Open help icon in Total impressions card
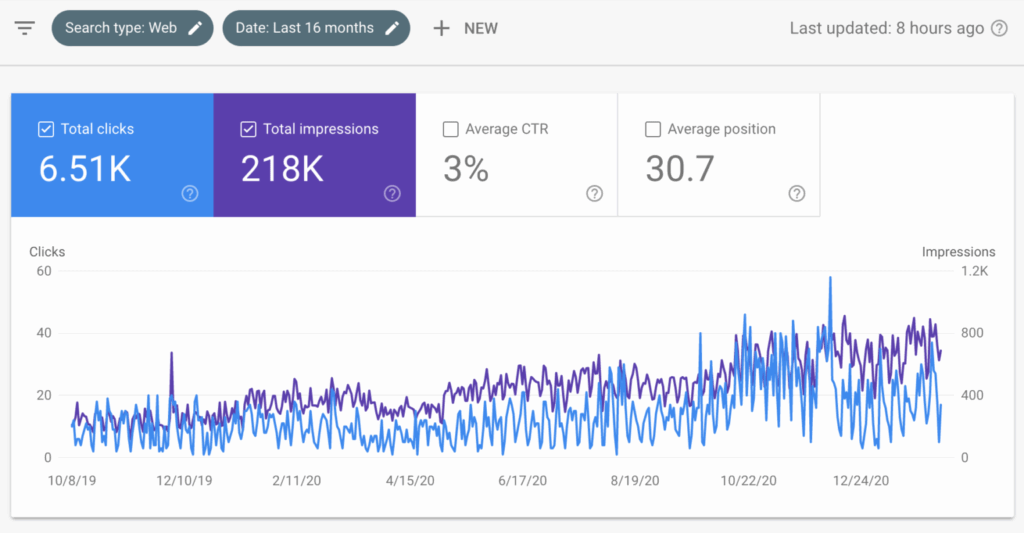The image size is (1024, 533). [392, 193]
